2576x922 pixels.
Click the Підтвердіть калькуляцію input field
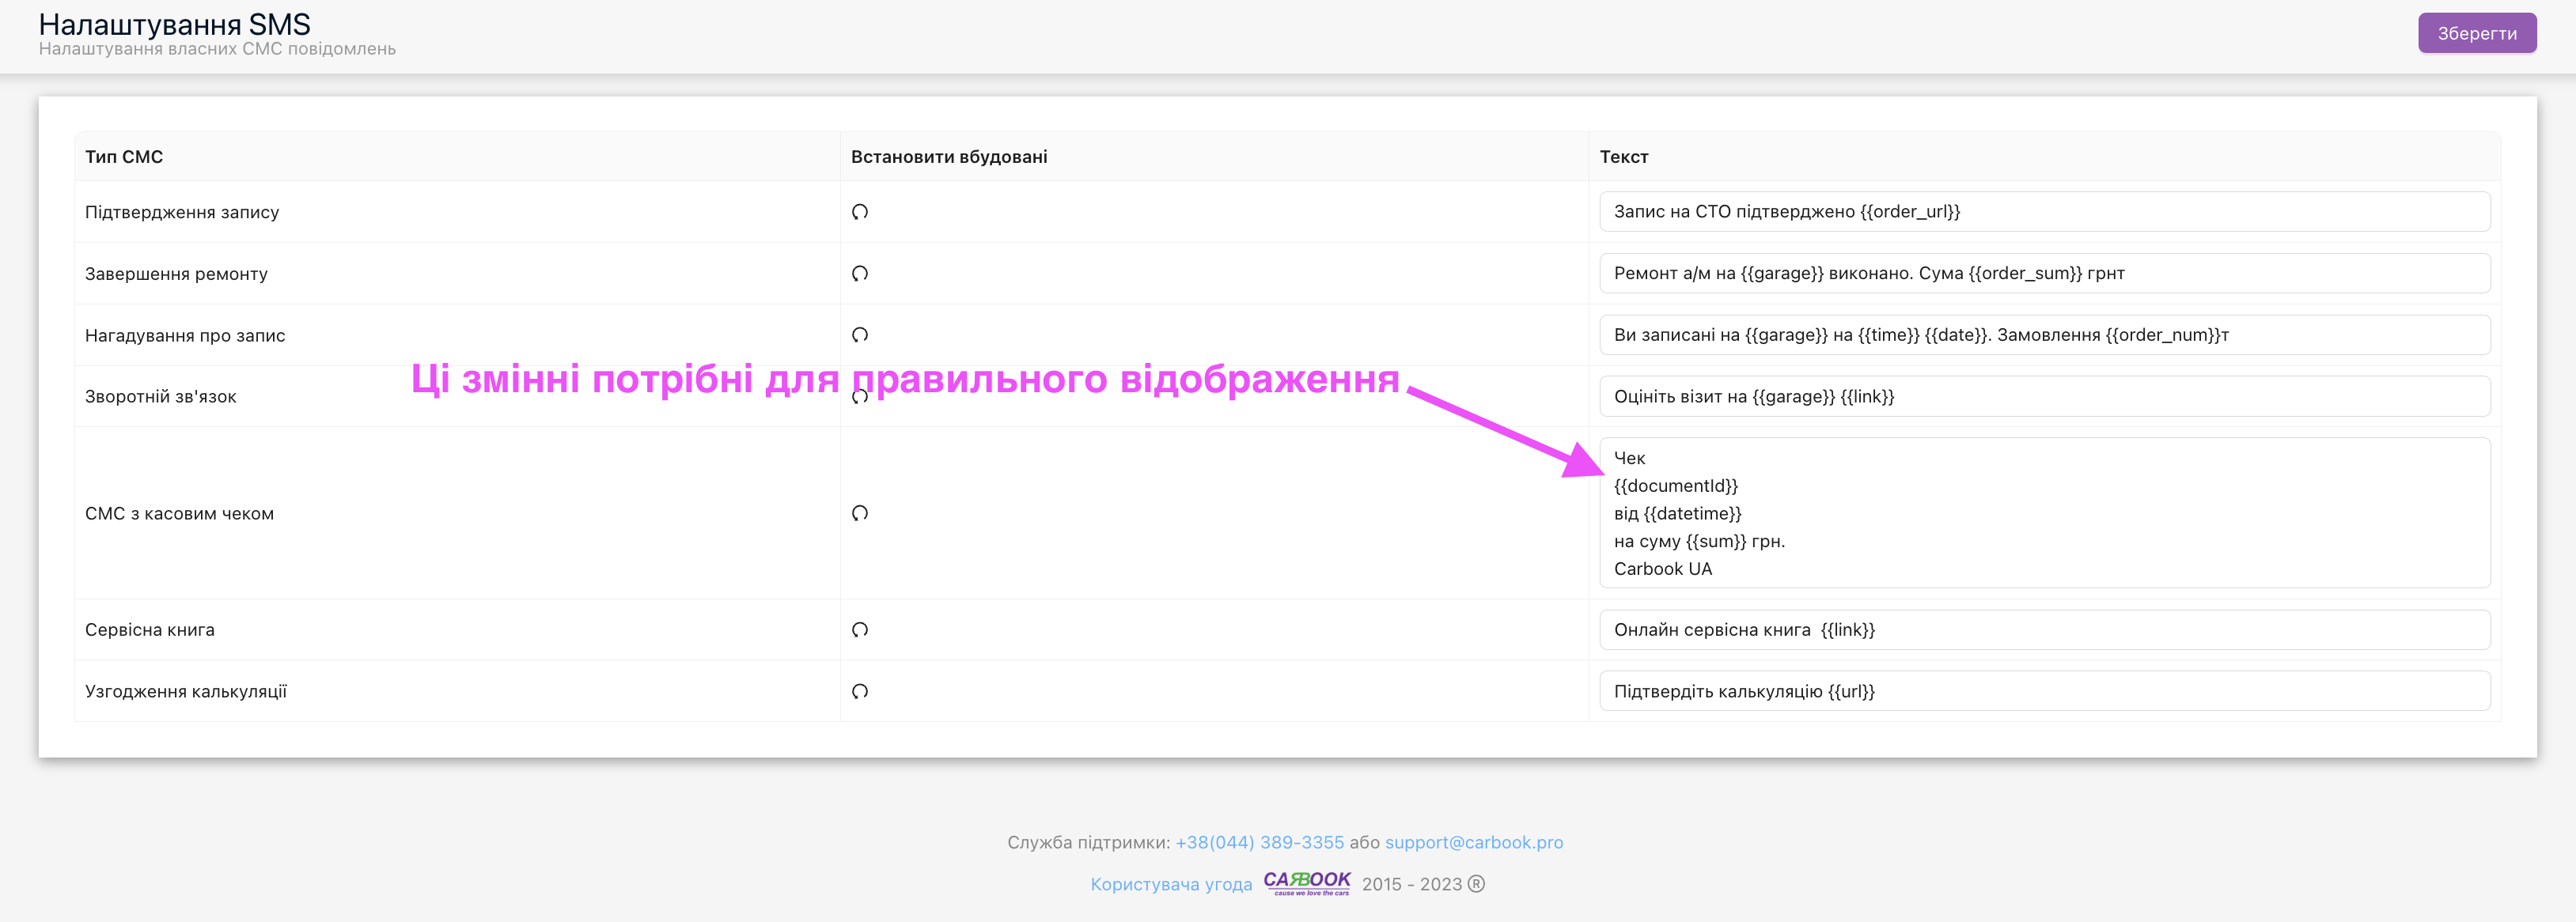pos(2043,691)
